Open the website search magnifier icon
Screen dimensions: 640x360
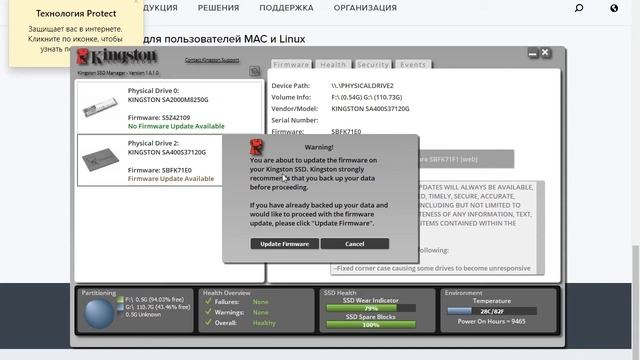[579, 8]
